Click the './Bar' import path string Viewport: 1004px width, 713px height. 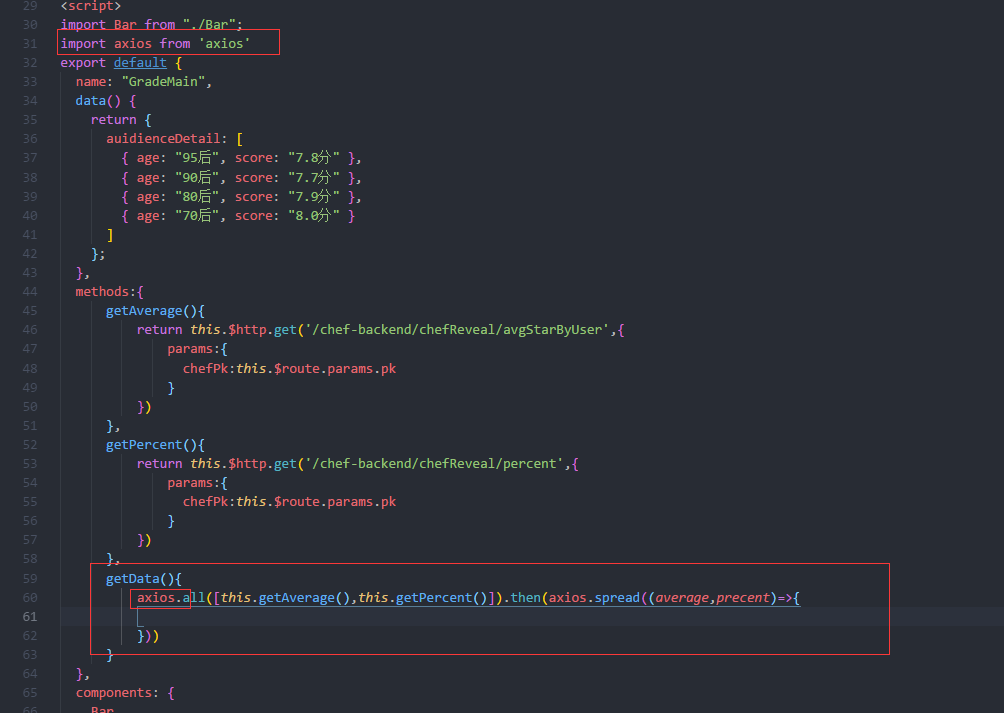pos(209,25)
